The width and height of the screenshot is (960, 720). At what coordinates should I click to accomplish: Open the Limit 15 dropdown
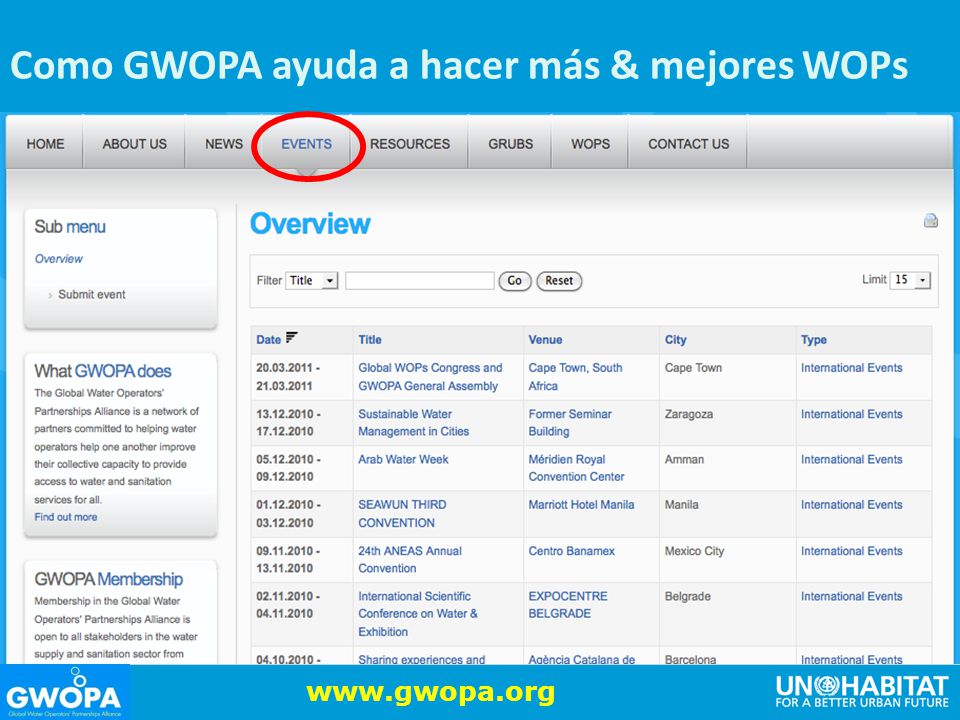click(x=910, y=280)
